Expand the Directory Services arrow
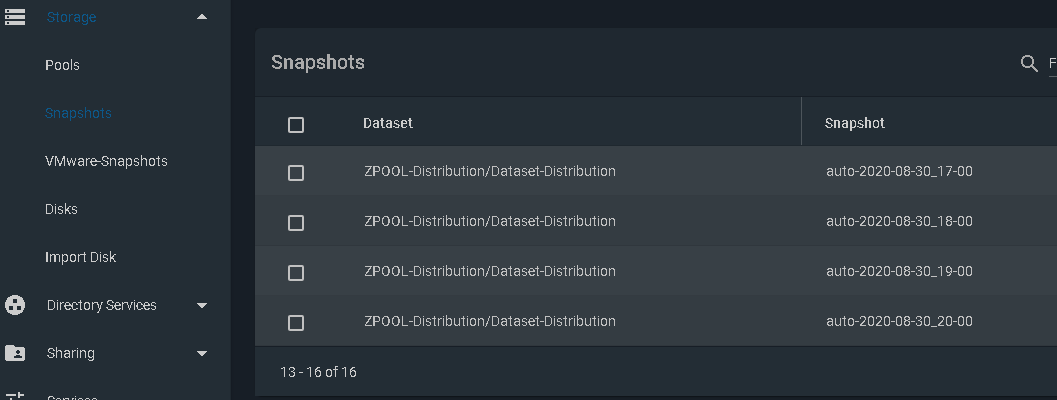Image resolution: width=1057 pixels, height=400 pixels. pos(202,306)
